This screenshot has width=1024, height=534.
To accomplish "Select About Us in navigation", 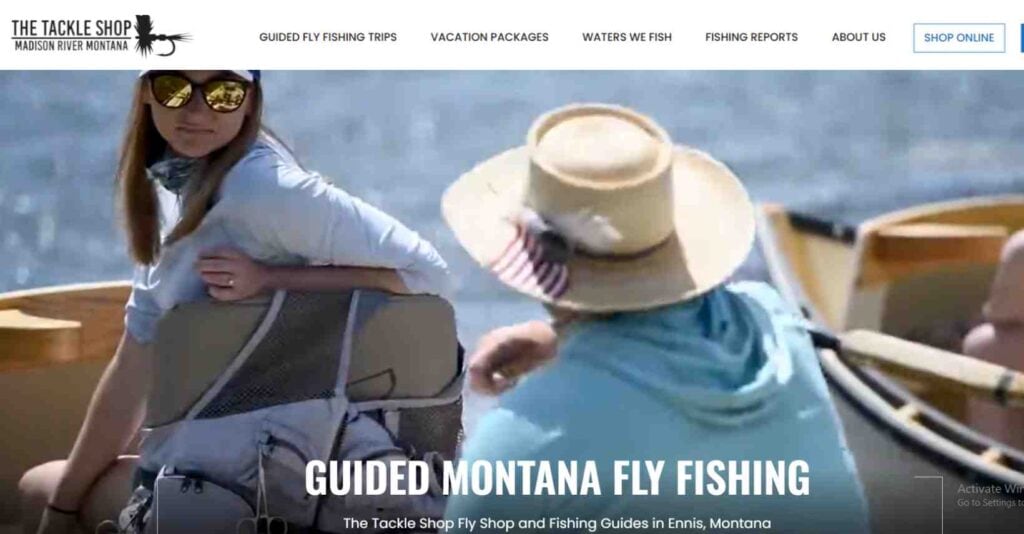I will tap(858, 37).
